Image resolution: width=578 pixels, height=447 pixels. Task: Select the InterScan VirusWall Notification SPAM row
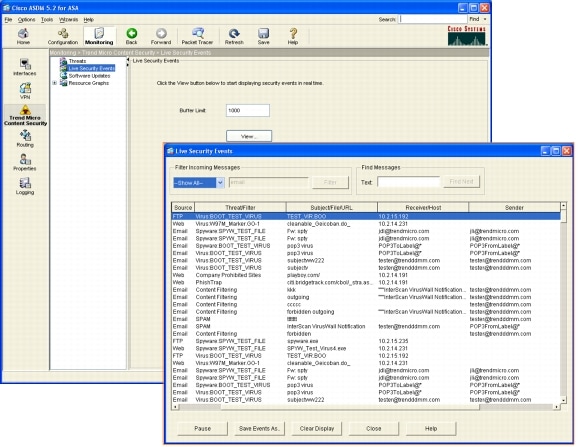pyautogui.click(x=366, y=326)
